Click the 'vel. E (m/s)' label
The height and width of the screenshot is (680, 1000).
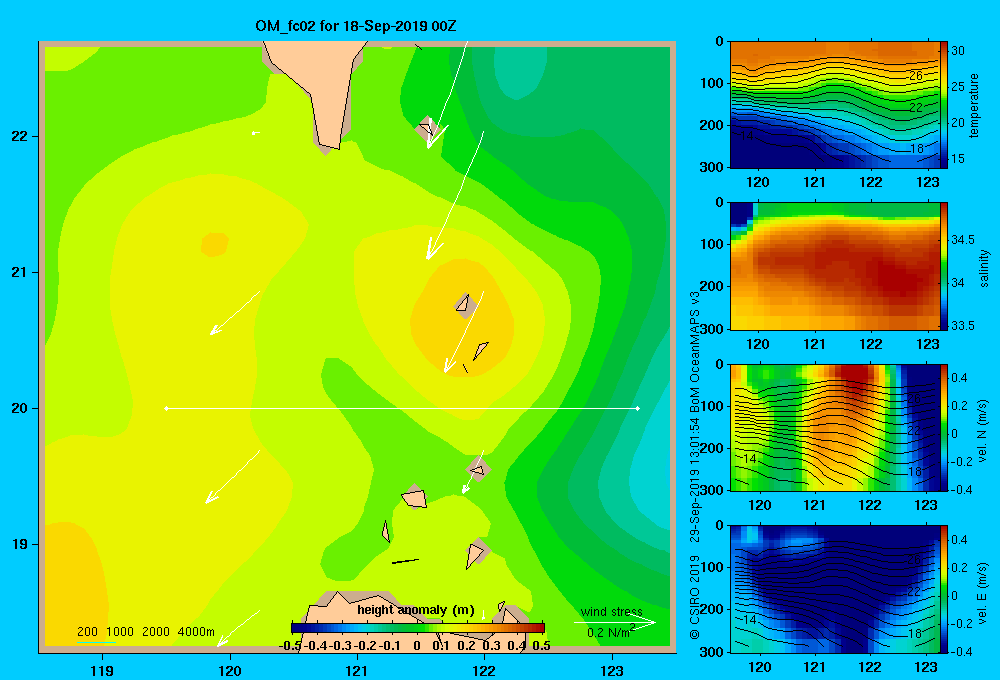983,592
